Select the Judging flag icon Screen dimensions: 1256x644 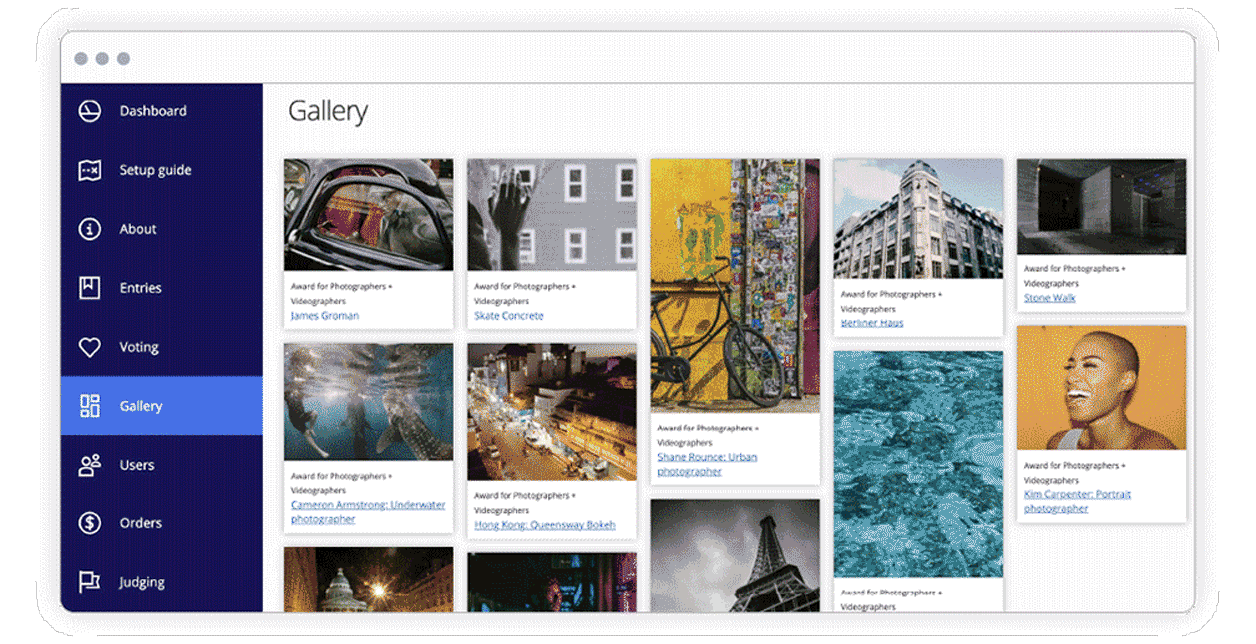[x=88, y=581]
